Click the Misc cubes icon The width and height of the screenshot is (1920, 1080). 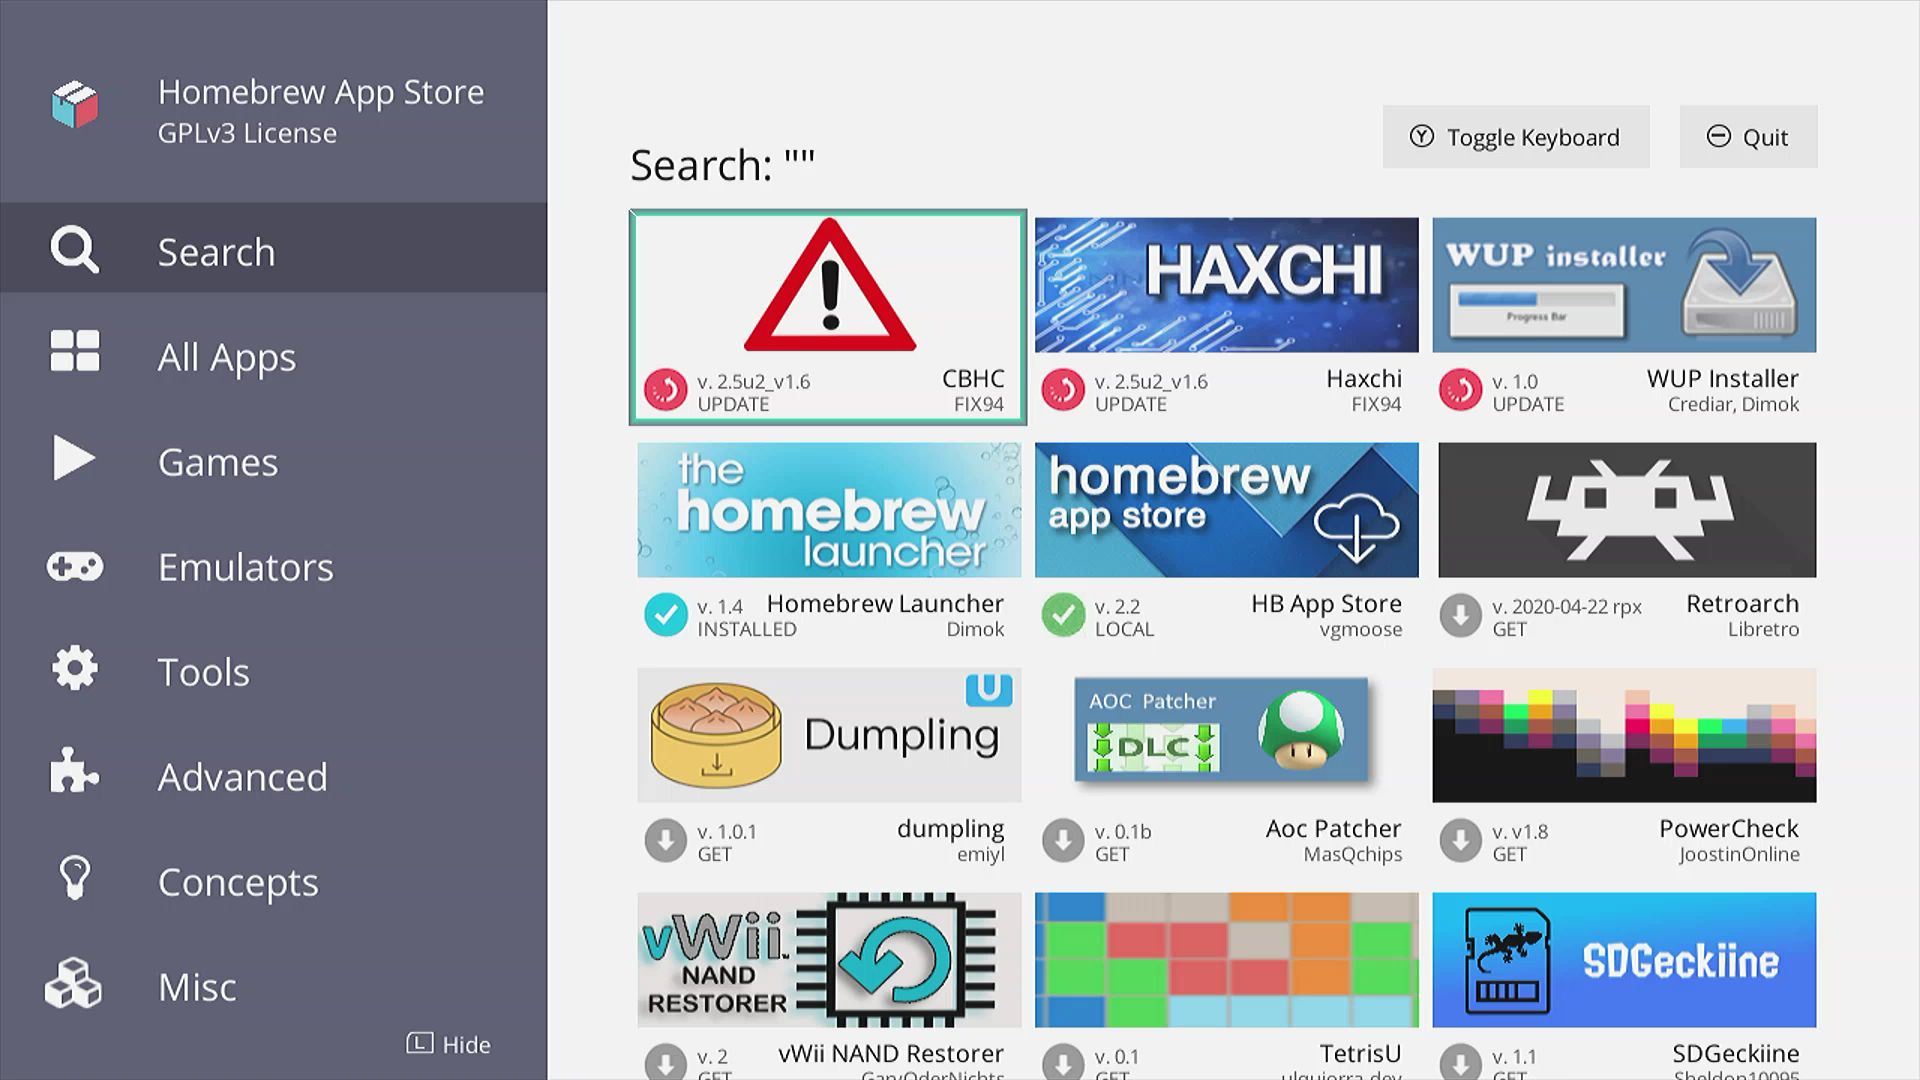click(74, 983)
